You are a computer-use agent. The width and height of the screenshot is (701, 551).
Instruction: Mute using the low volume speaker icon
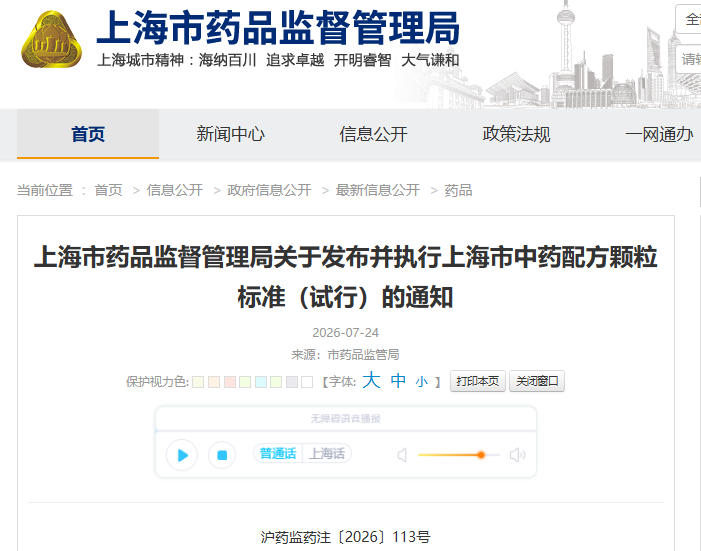point(402,455)
